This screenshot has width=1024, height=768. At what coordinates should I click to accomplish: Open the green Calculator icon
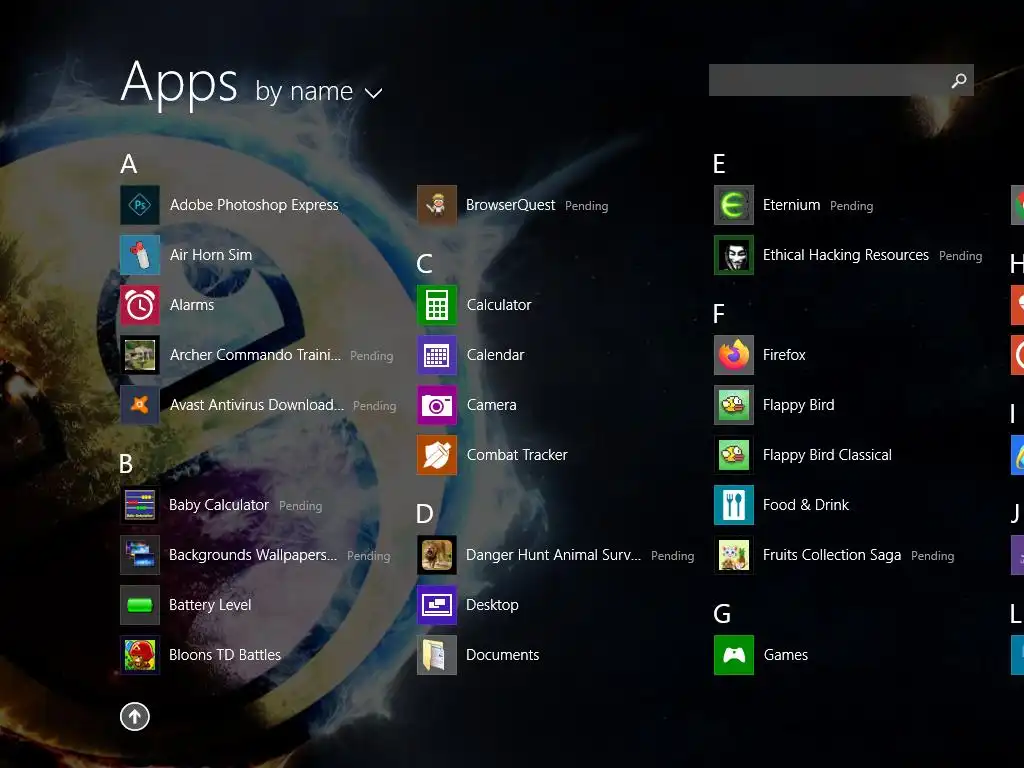pyautogui.click(x=437, y=305)
